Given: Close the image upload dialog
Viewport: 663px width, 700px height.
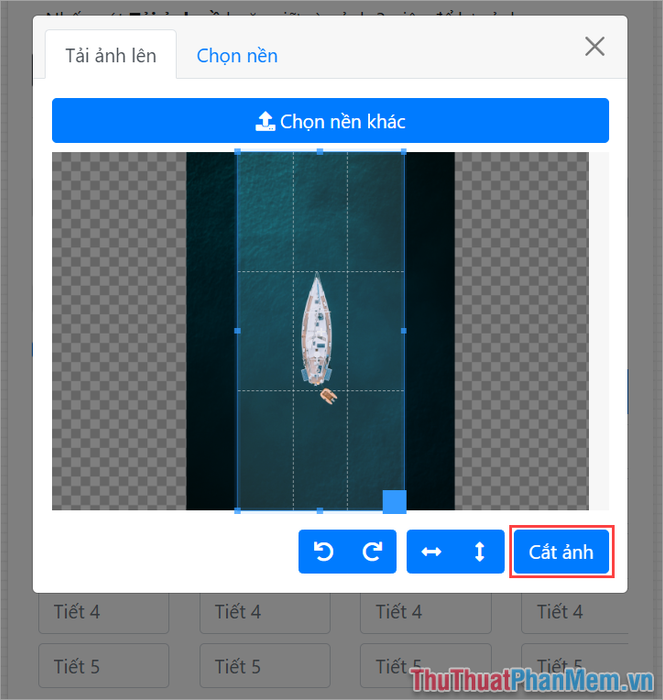Looking at the screenshot, I should tap(595, 46).
